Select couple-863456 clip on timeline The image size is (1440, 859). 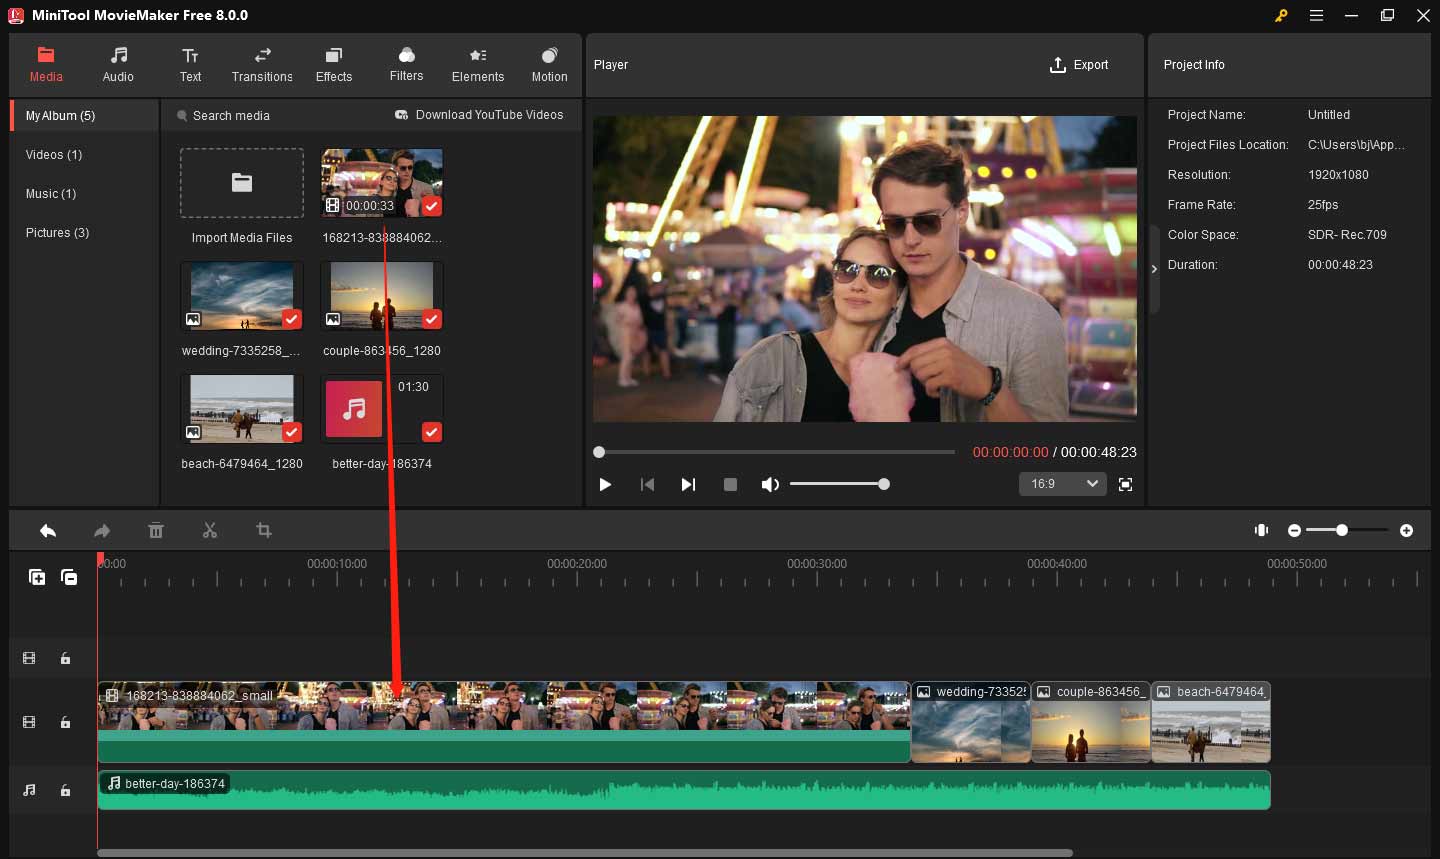click(x=1091, y=722)
